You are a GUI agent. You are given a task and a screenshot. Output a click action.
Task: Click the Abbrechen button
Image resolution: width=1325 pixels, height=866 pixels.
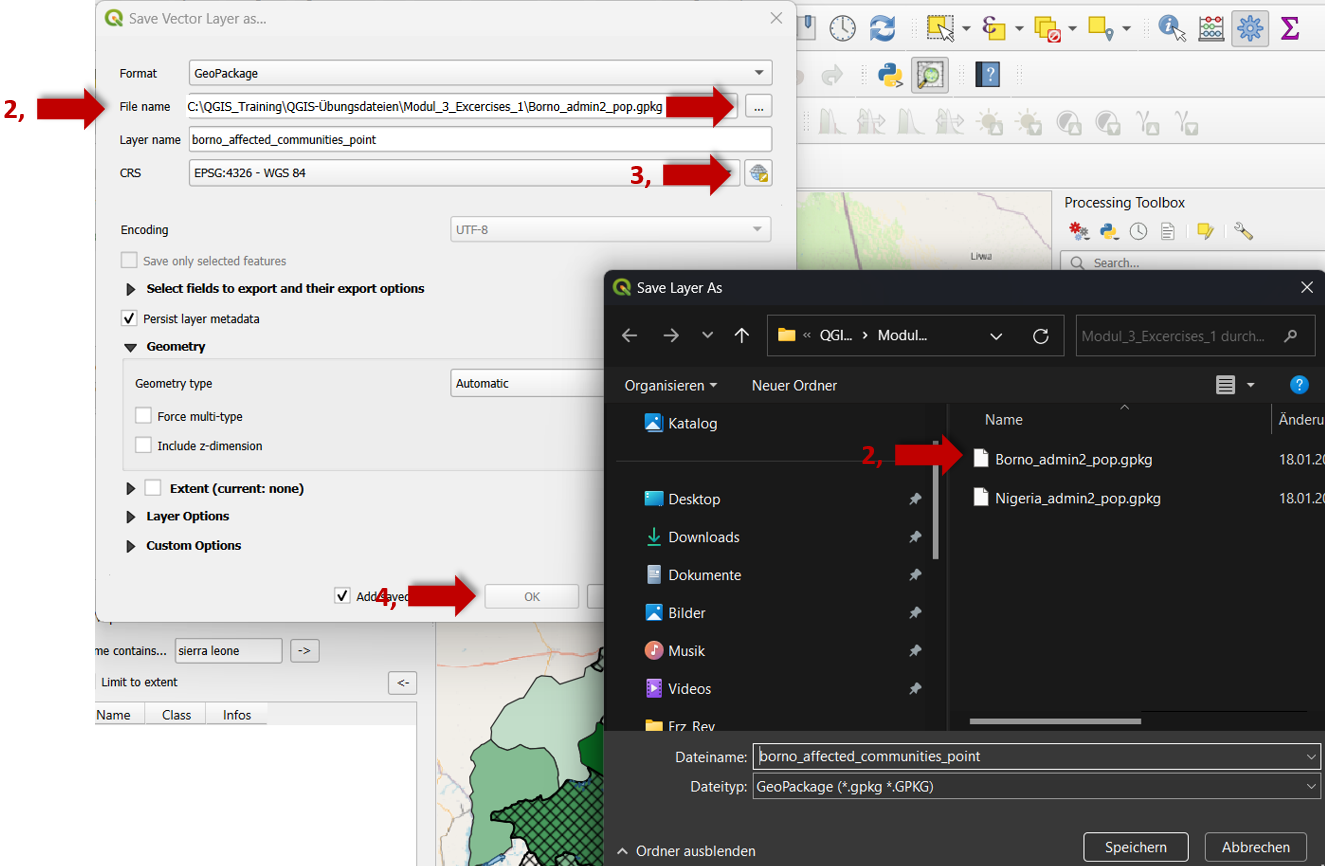[1255, 847]
